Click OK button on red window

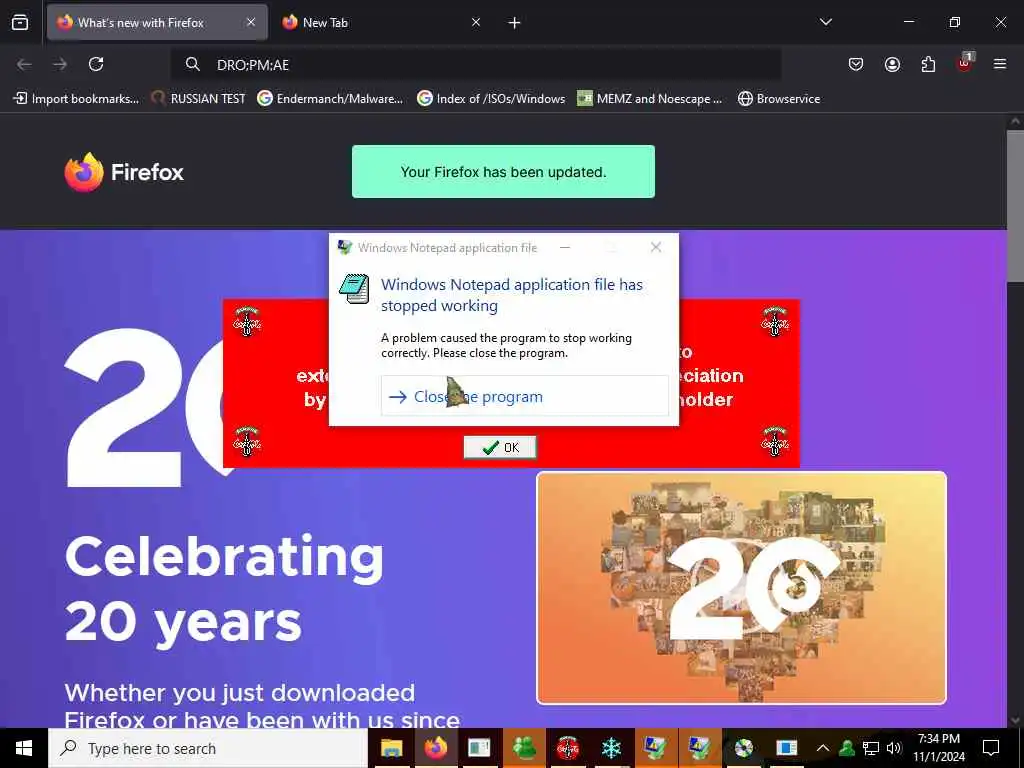(500, 447)
